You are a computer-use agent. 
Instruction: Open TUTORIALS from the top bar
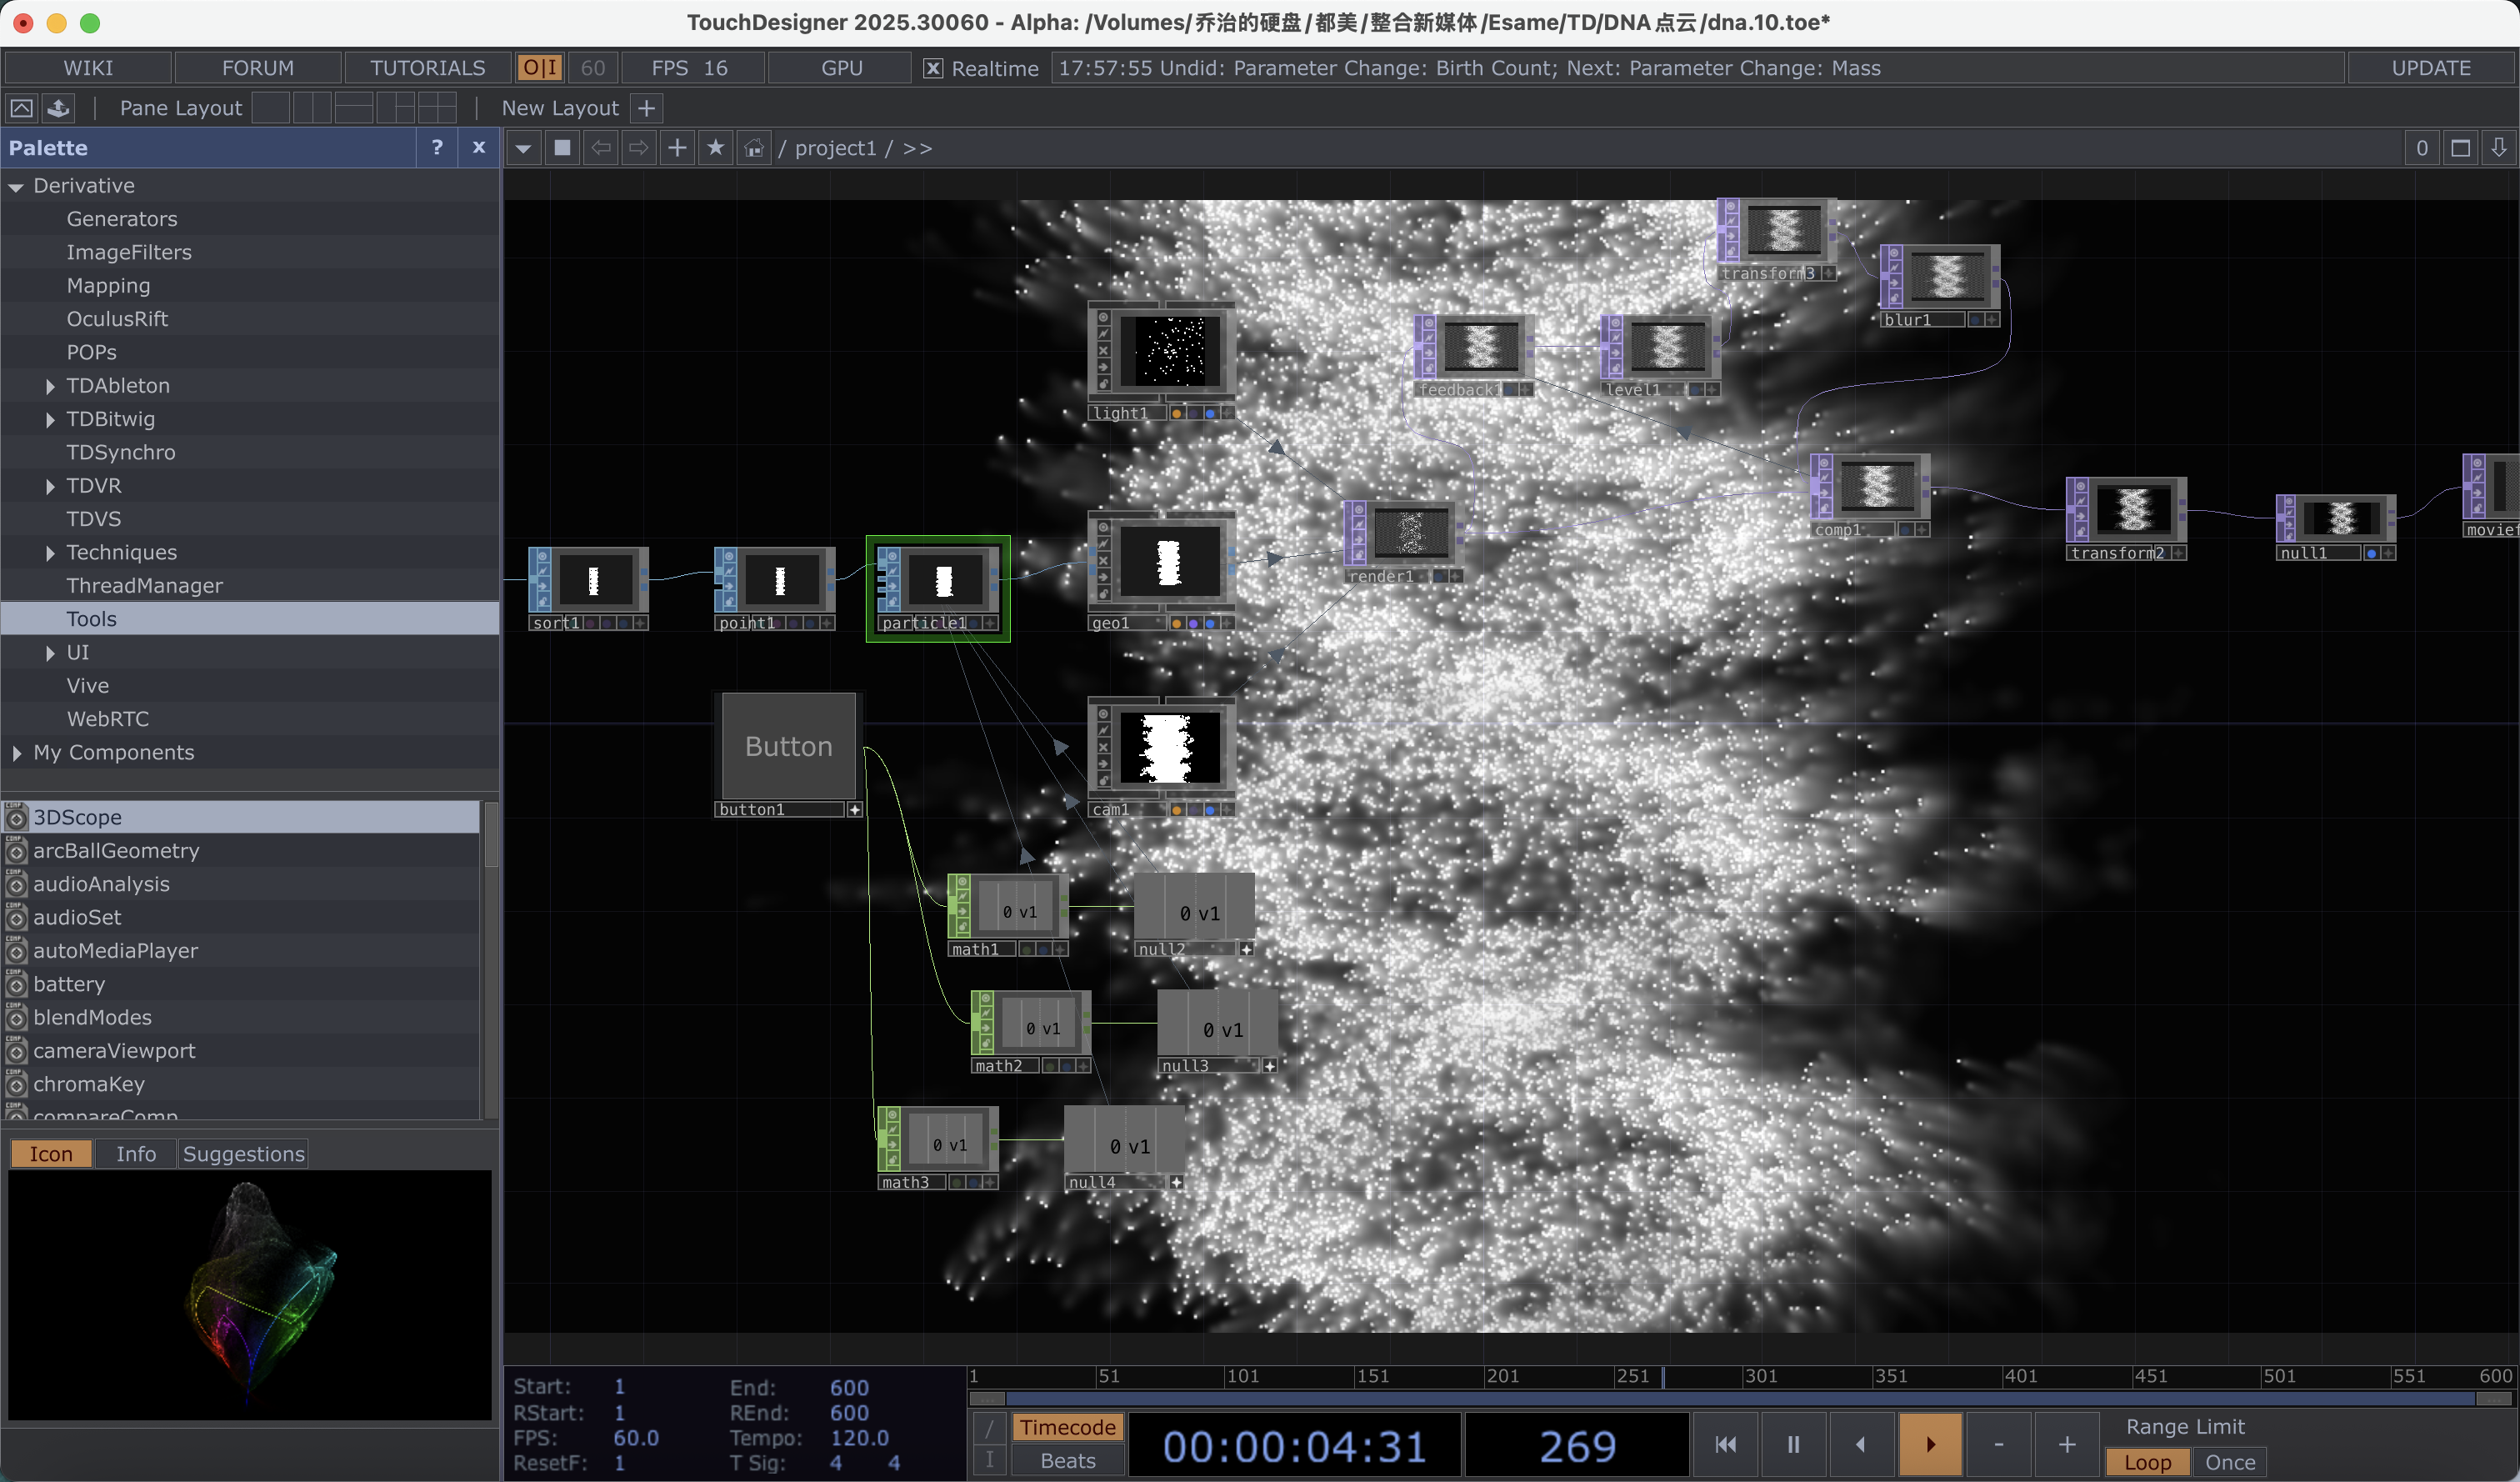(428, 67)
